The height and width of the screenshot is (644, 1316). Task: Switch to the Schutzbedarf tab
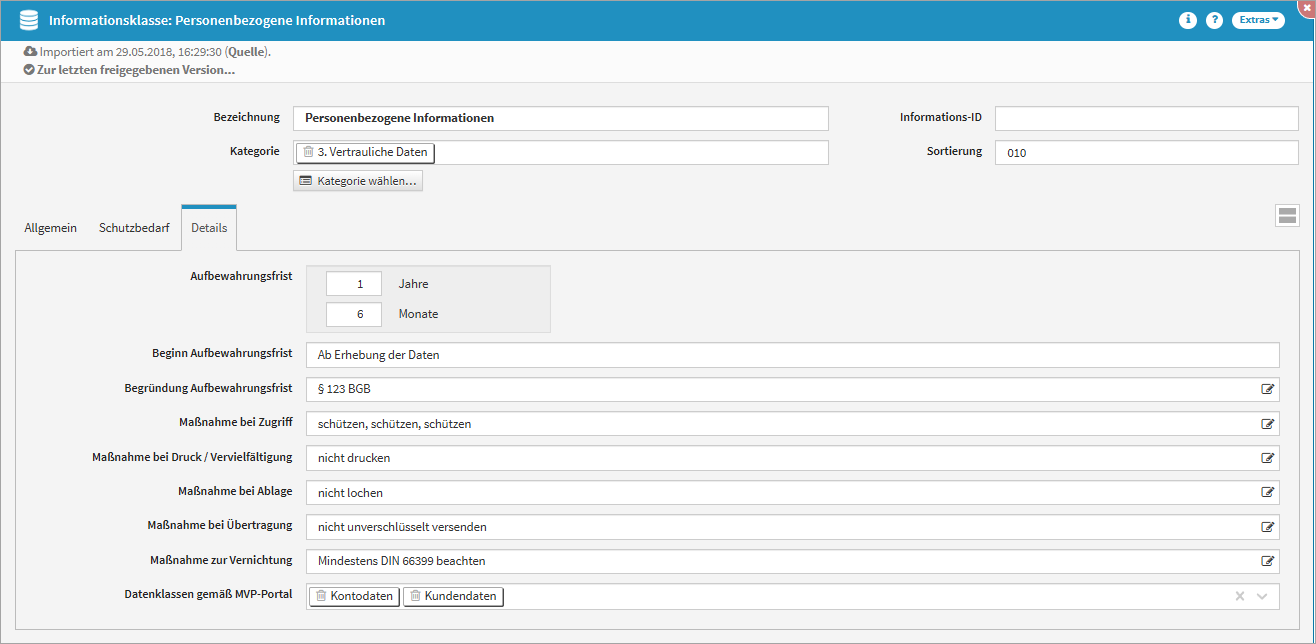(x=134, y=228)
